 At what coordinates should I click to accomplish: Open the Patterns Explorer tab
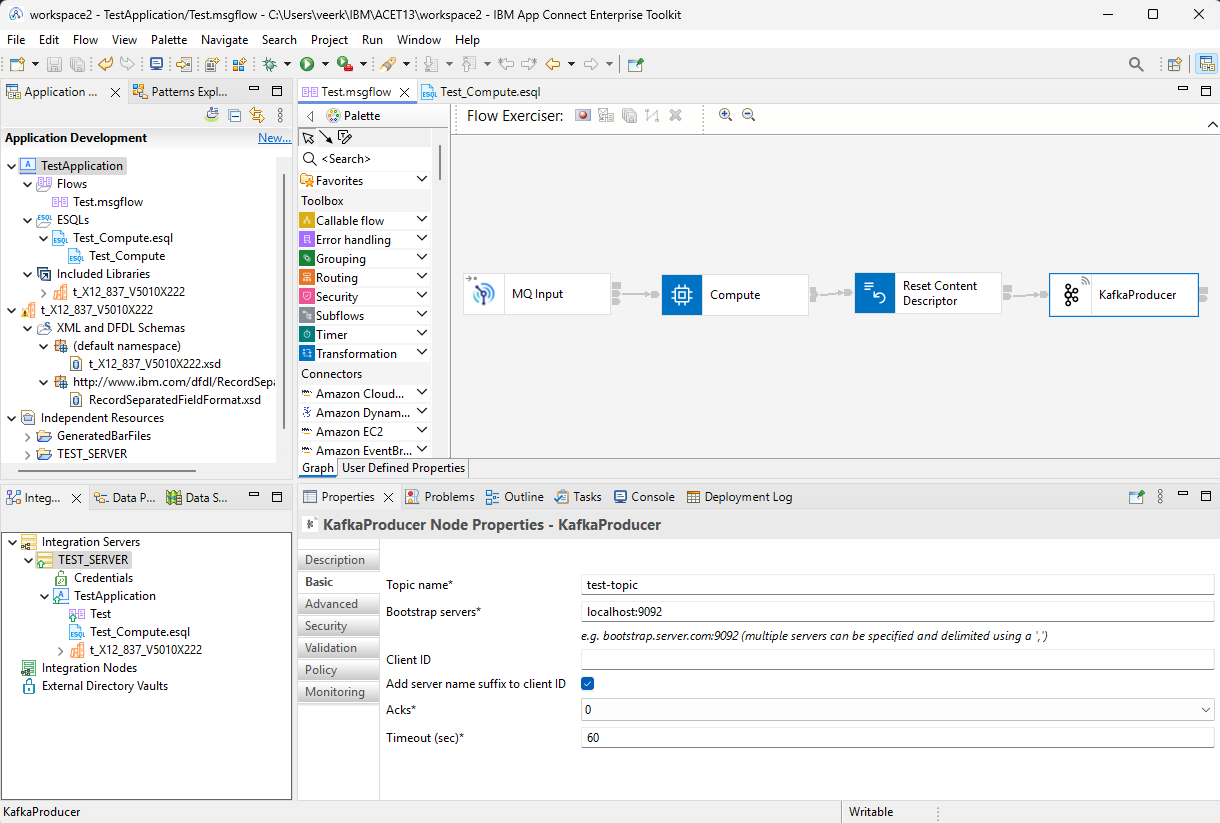[x=180, y=92]
